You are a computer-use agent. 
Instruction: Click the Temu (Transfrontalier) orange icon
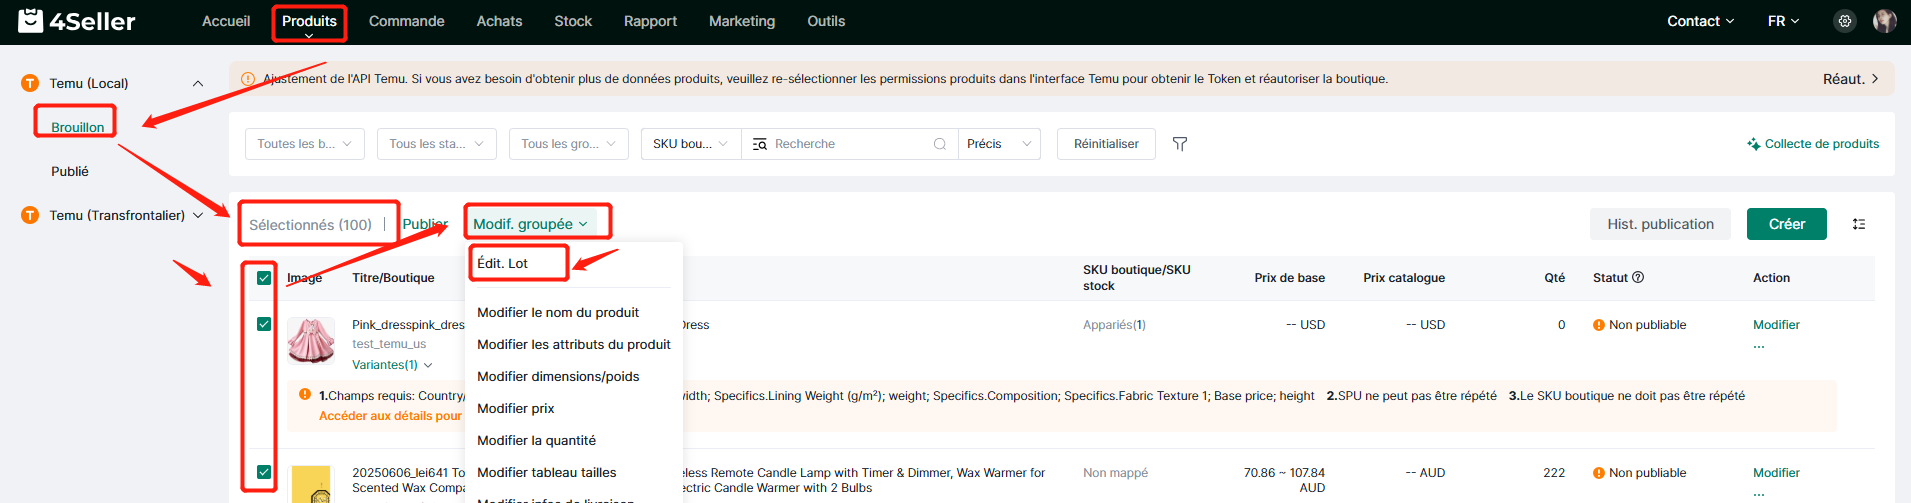tap(30, 215)
